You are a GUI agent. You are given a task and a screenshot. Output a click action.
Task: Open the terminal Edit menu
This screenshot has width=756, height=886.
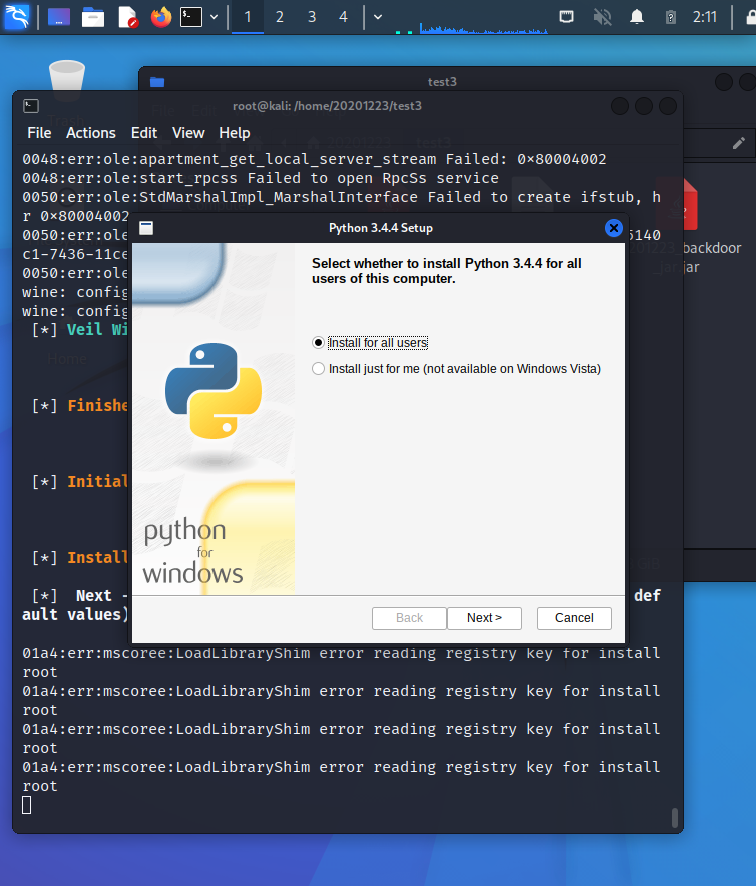pyautogui.click(x=144, y=133)
